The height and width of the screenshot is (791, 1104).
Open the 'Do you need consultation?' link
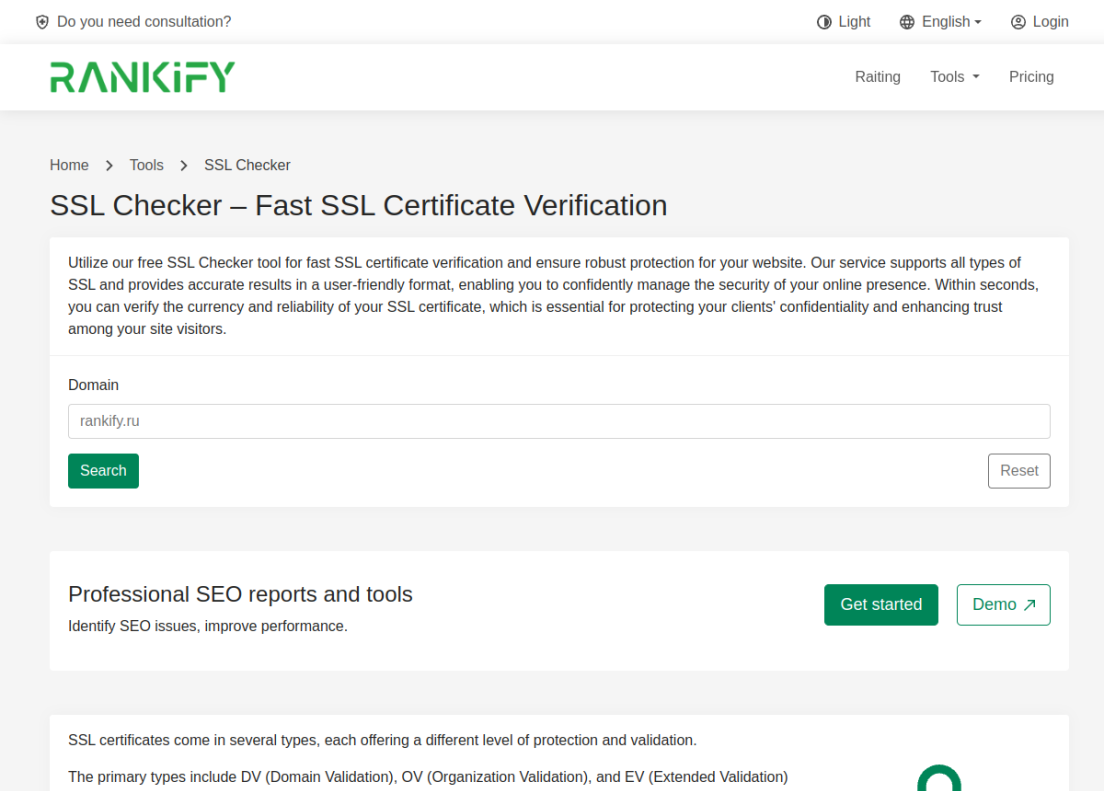click(x=144, y=22)
